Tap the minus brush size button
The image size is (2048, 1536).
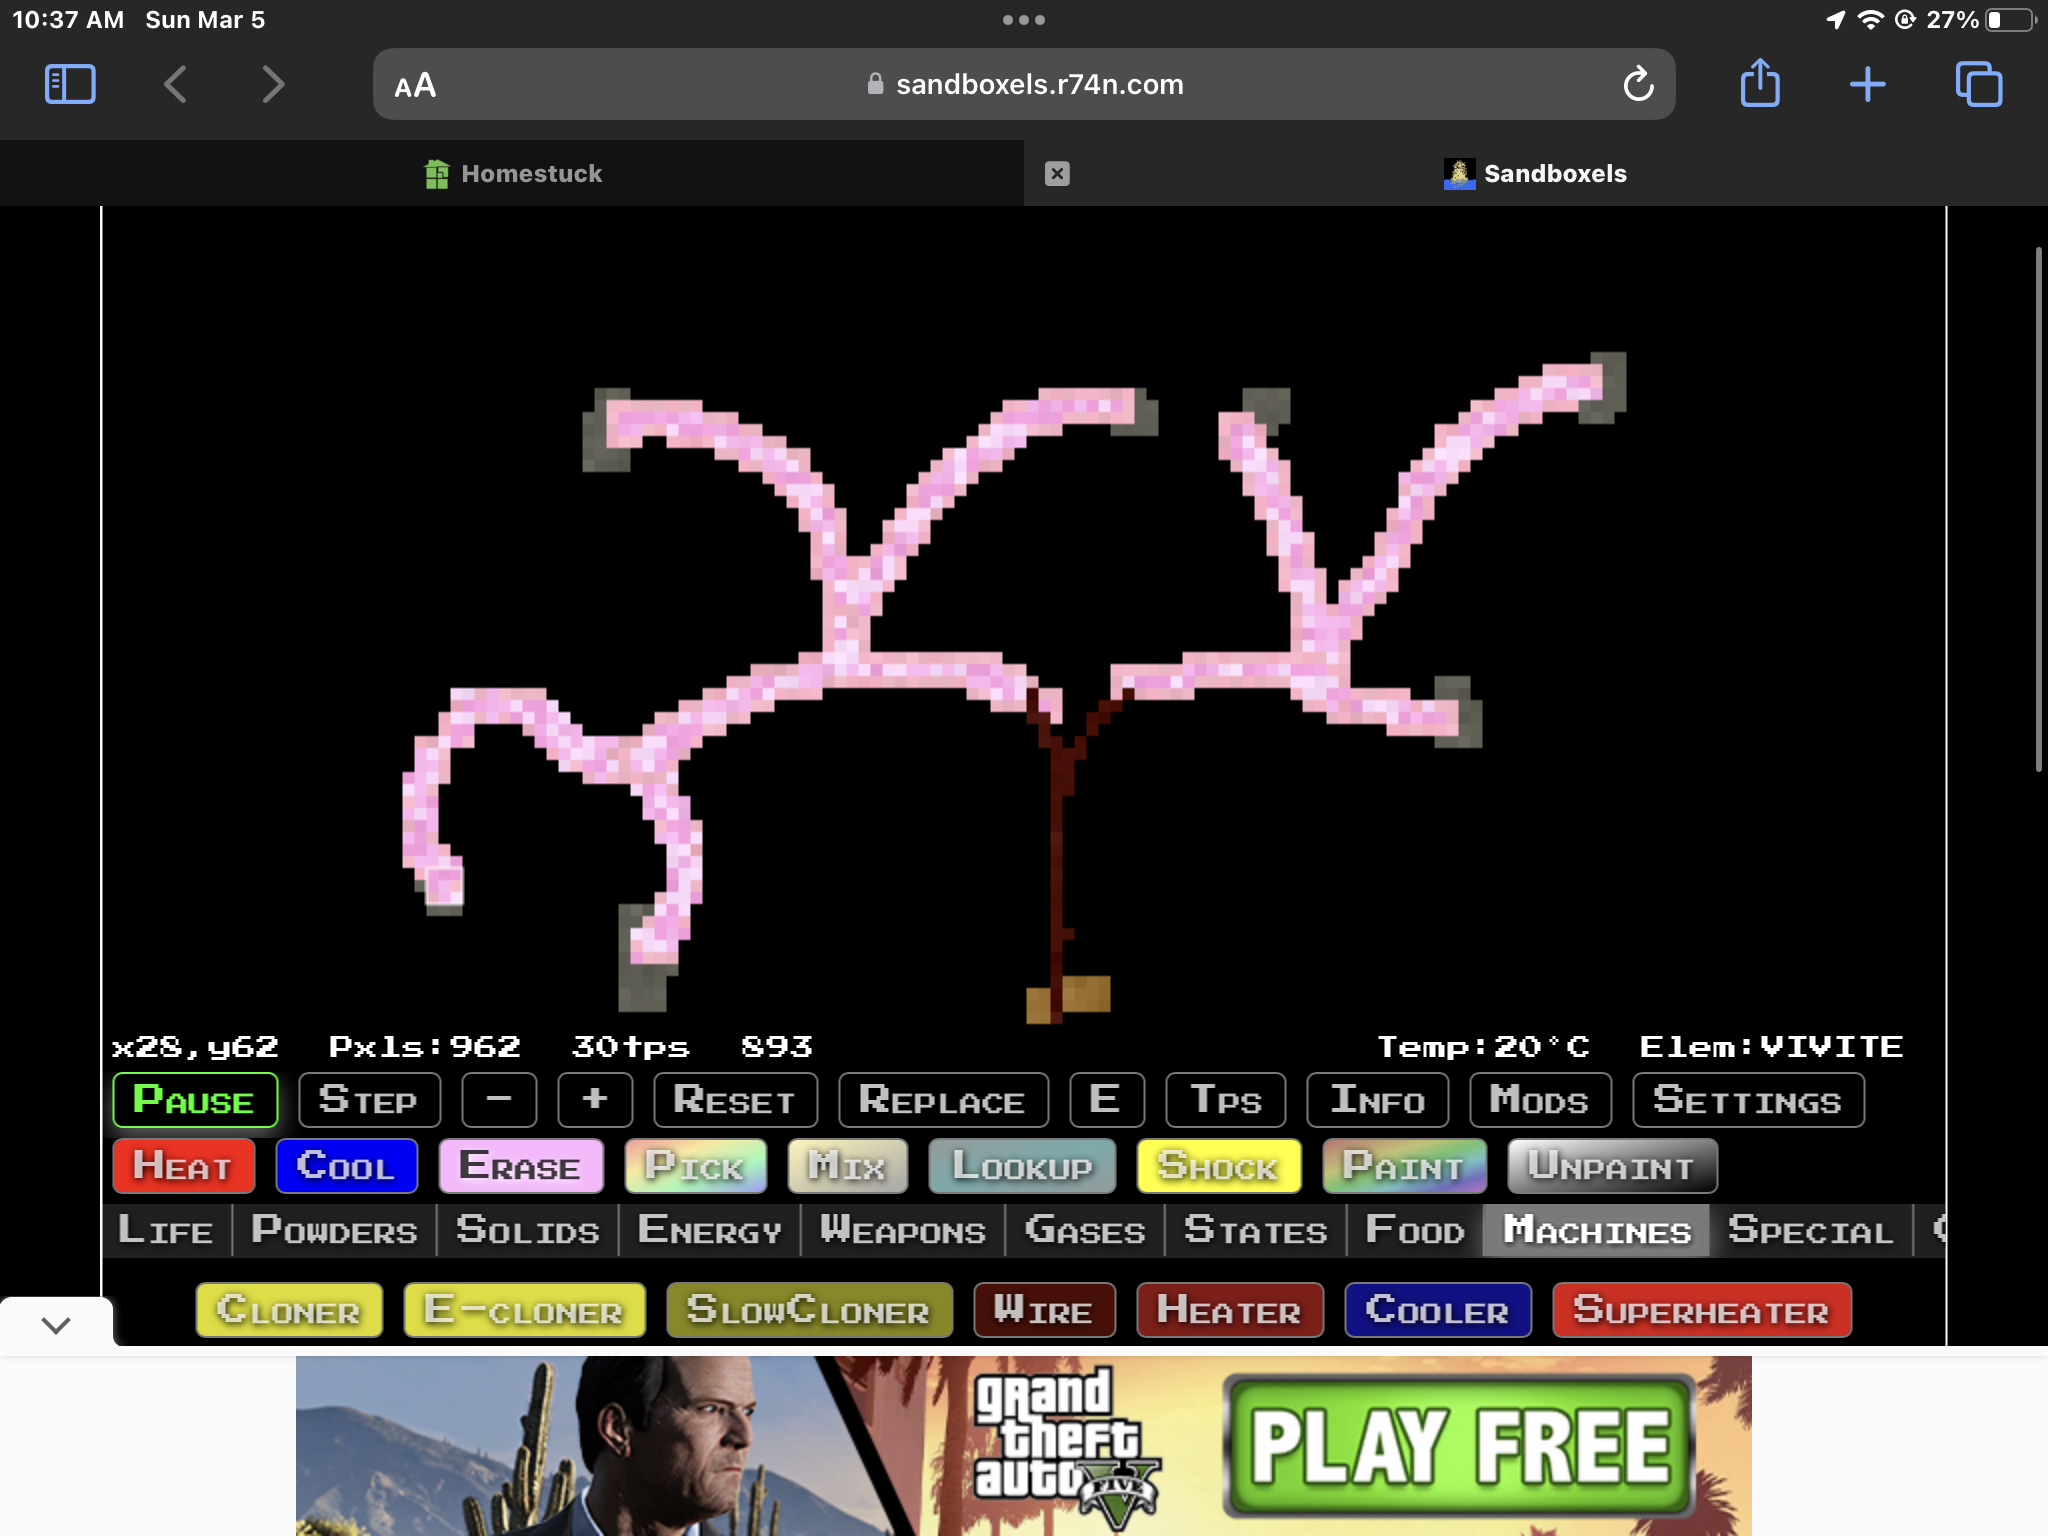tap(499, 1100)
